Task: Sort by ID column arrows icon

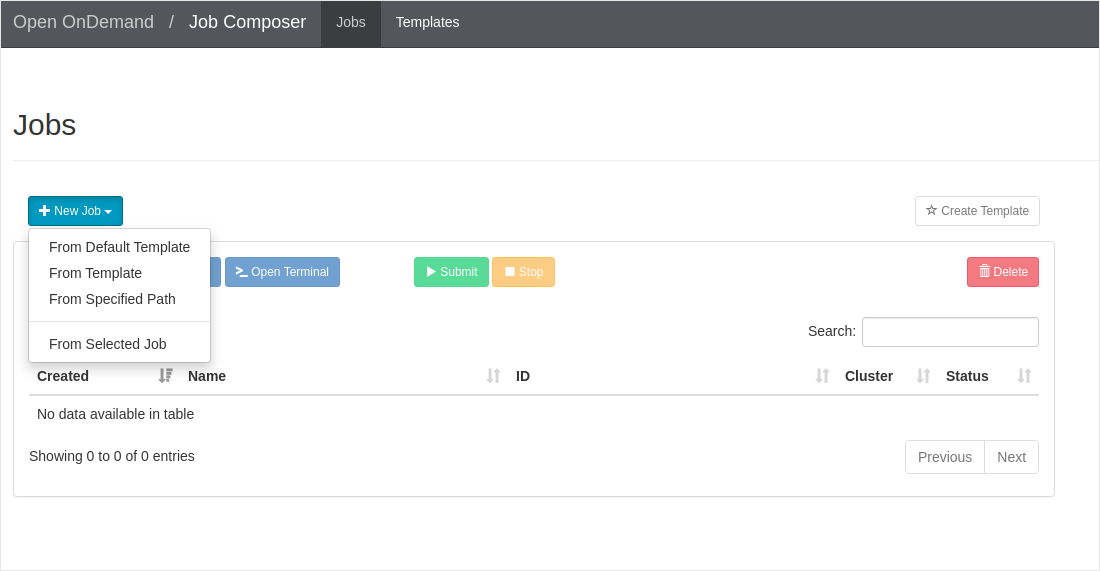Action: (x=822, y=376)
